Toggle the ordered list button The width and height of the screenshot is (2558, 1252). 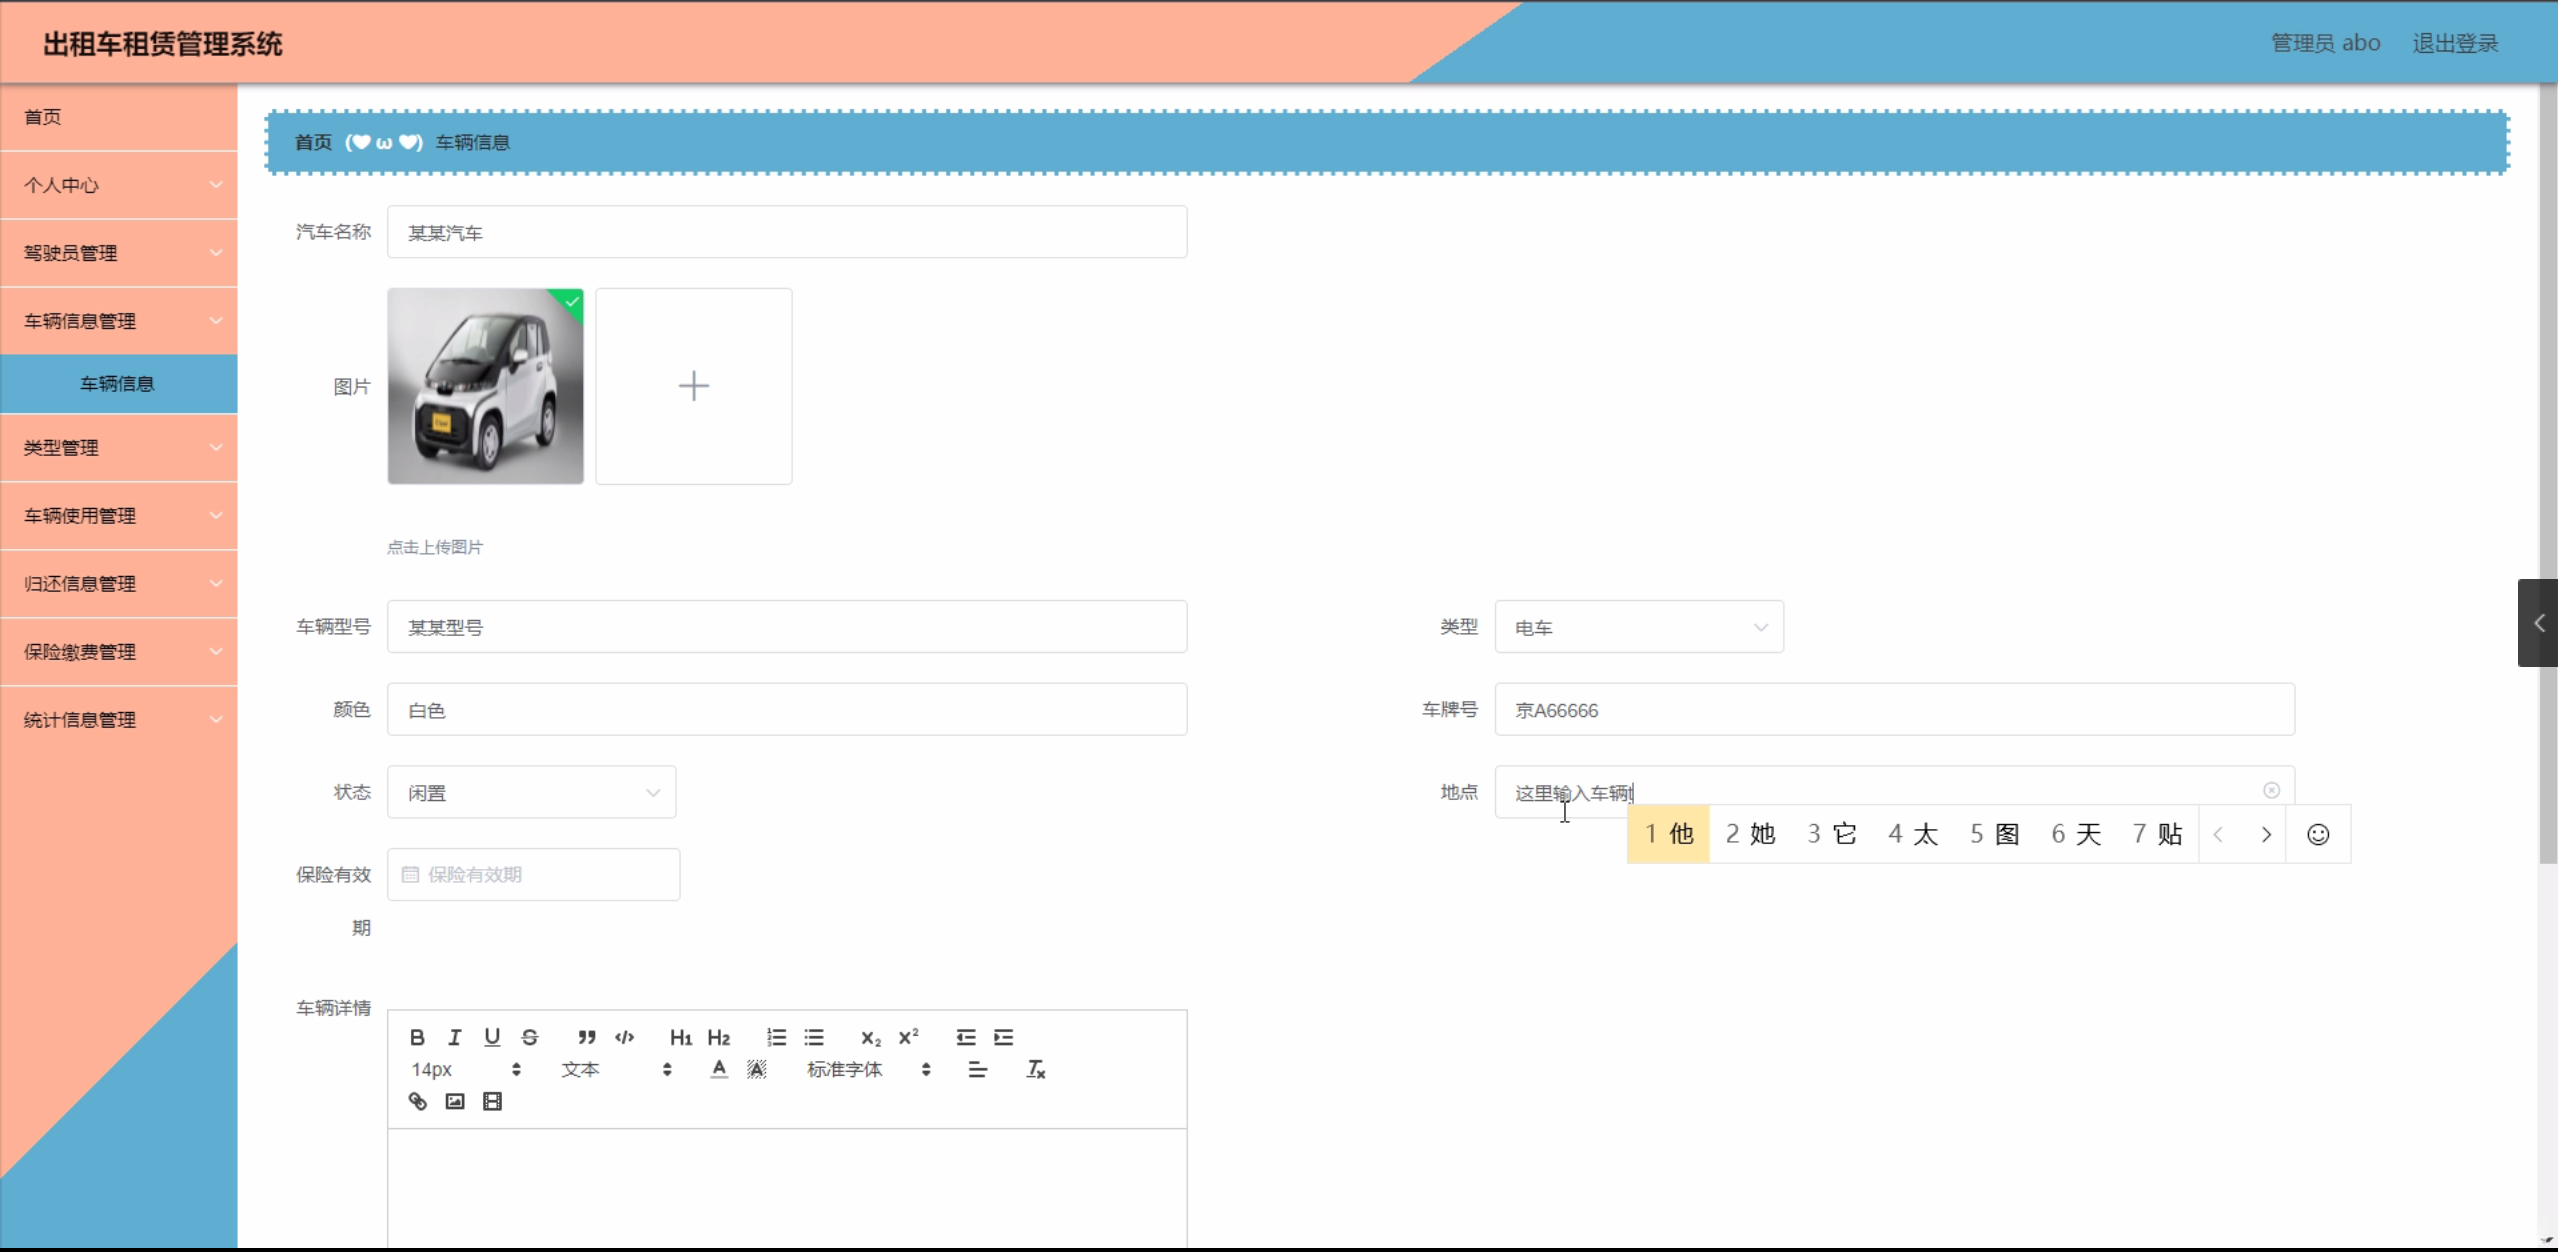[x=776, y=1037]
